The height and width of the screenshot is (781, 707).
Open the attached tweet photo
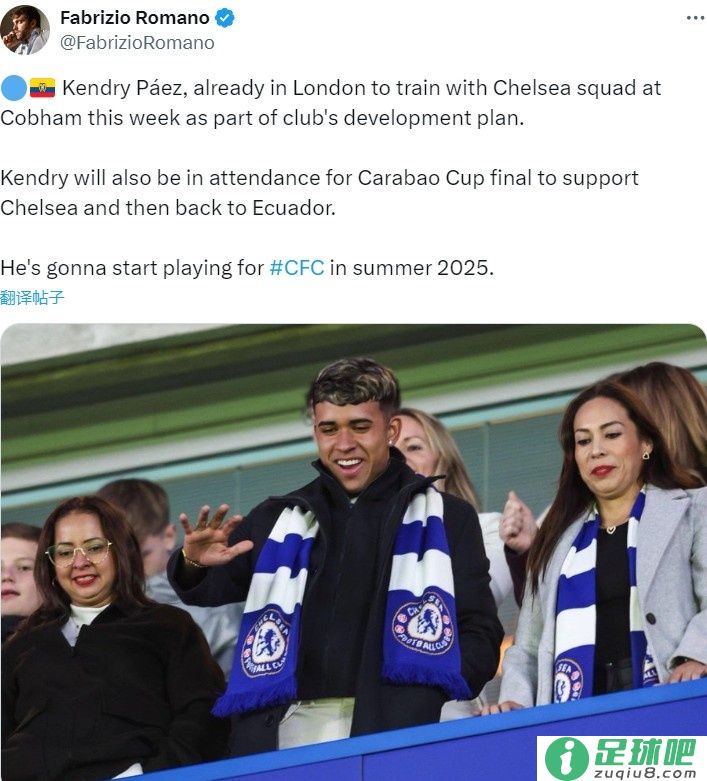tap(353, 552)
